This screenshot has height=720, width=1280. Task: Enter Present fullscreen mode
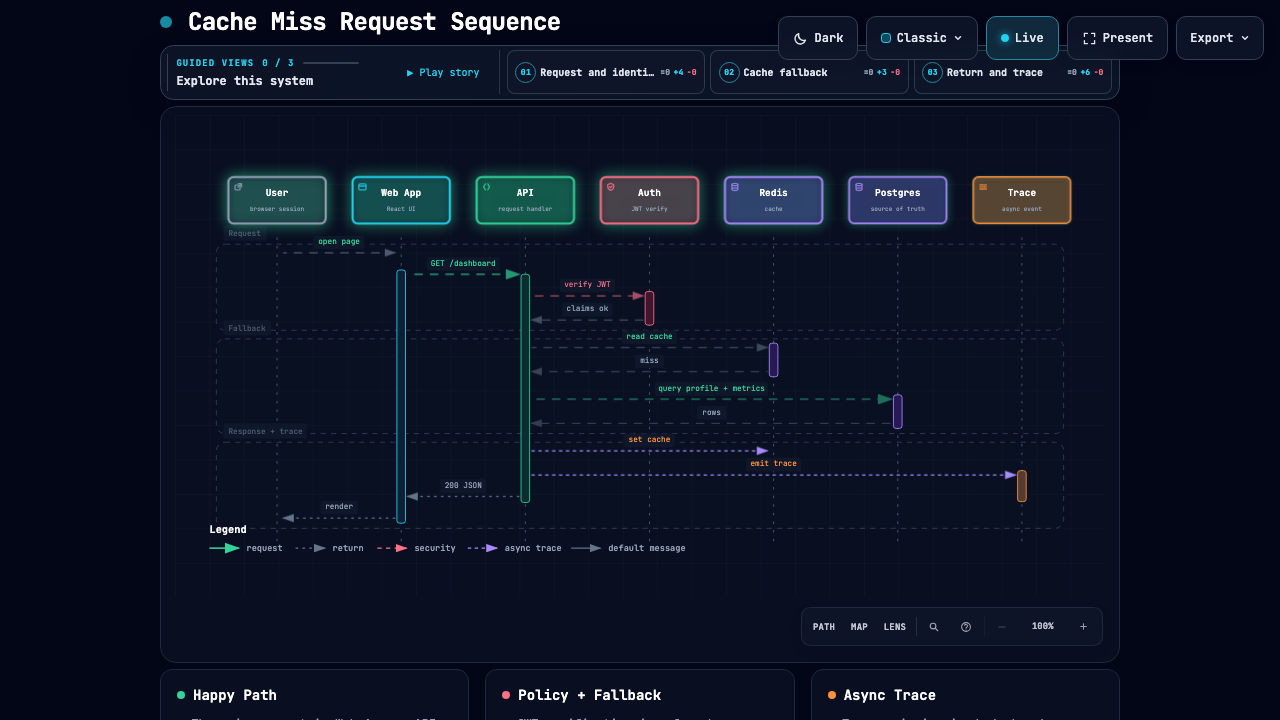point(1117,38)
